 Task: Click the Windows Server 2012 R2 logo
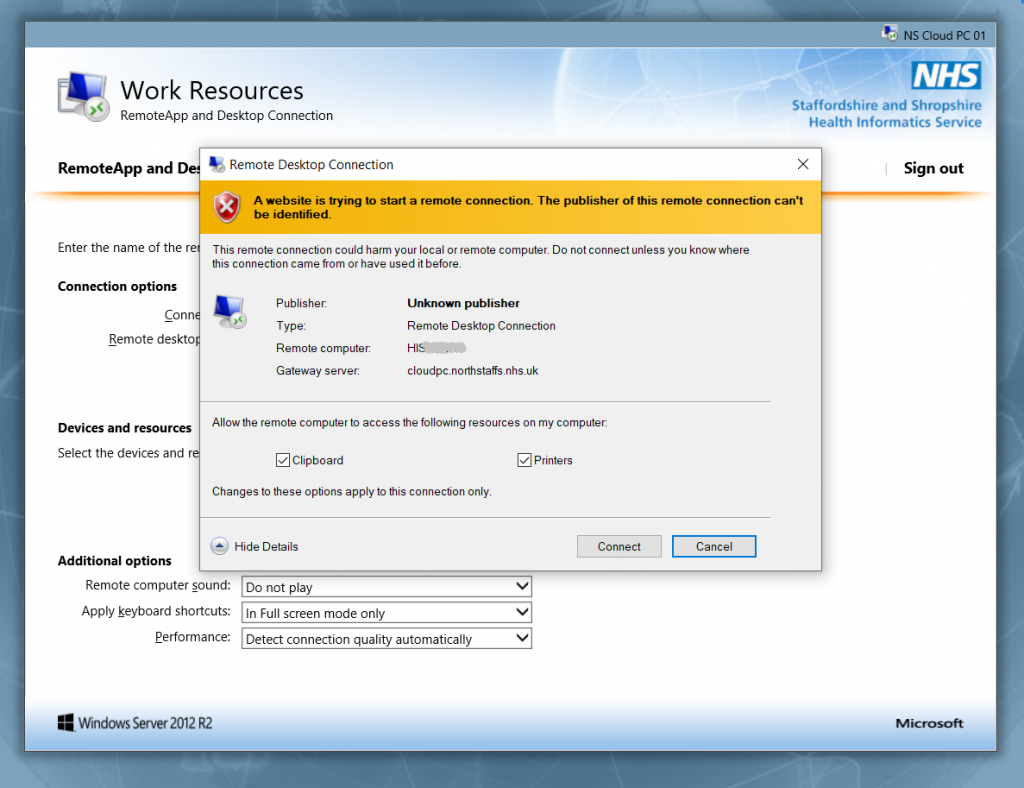coord(135,723)
